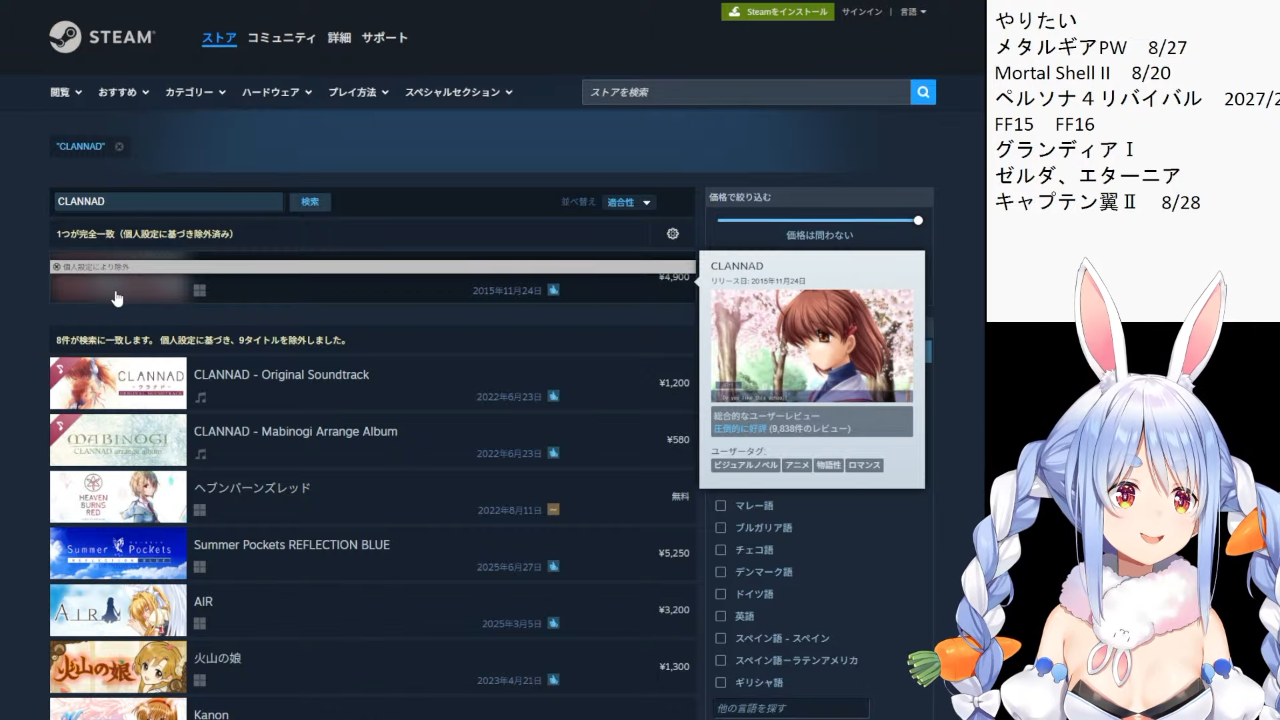This screenshot has height=720, width=1280.
Task: Open the スペシャルセクション dropdown
Action: tap(459, 92)
